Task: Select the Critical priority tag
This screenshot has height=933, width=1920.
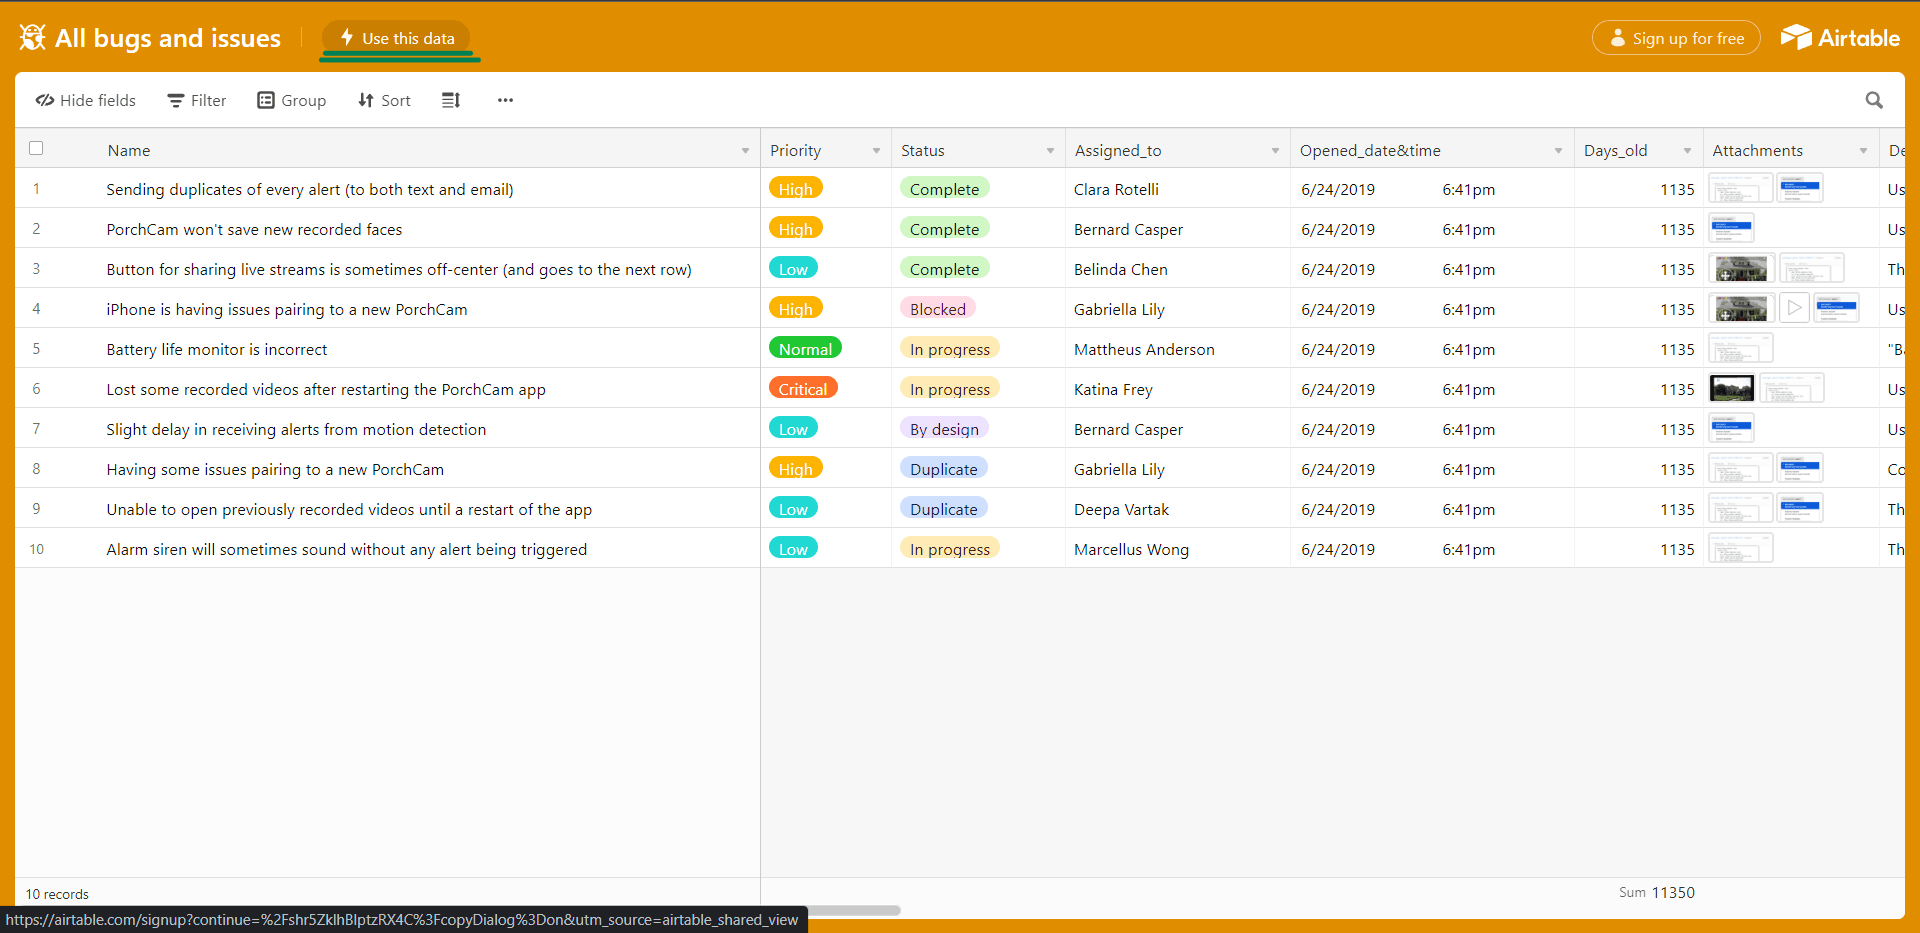Action: point(802,389)
